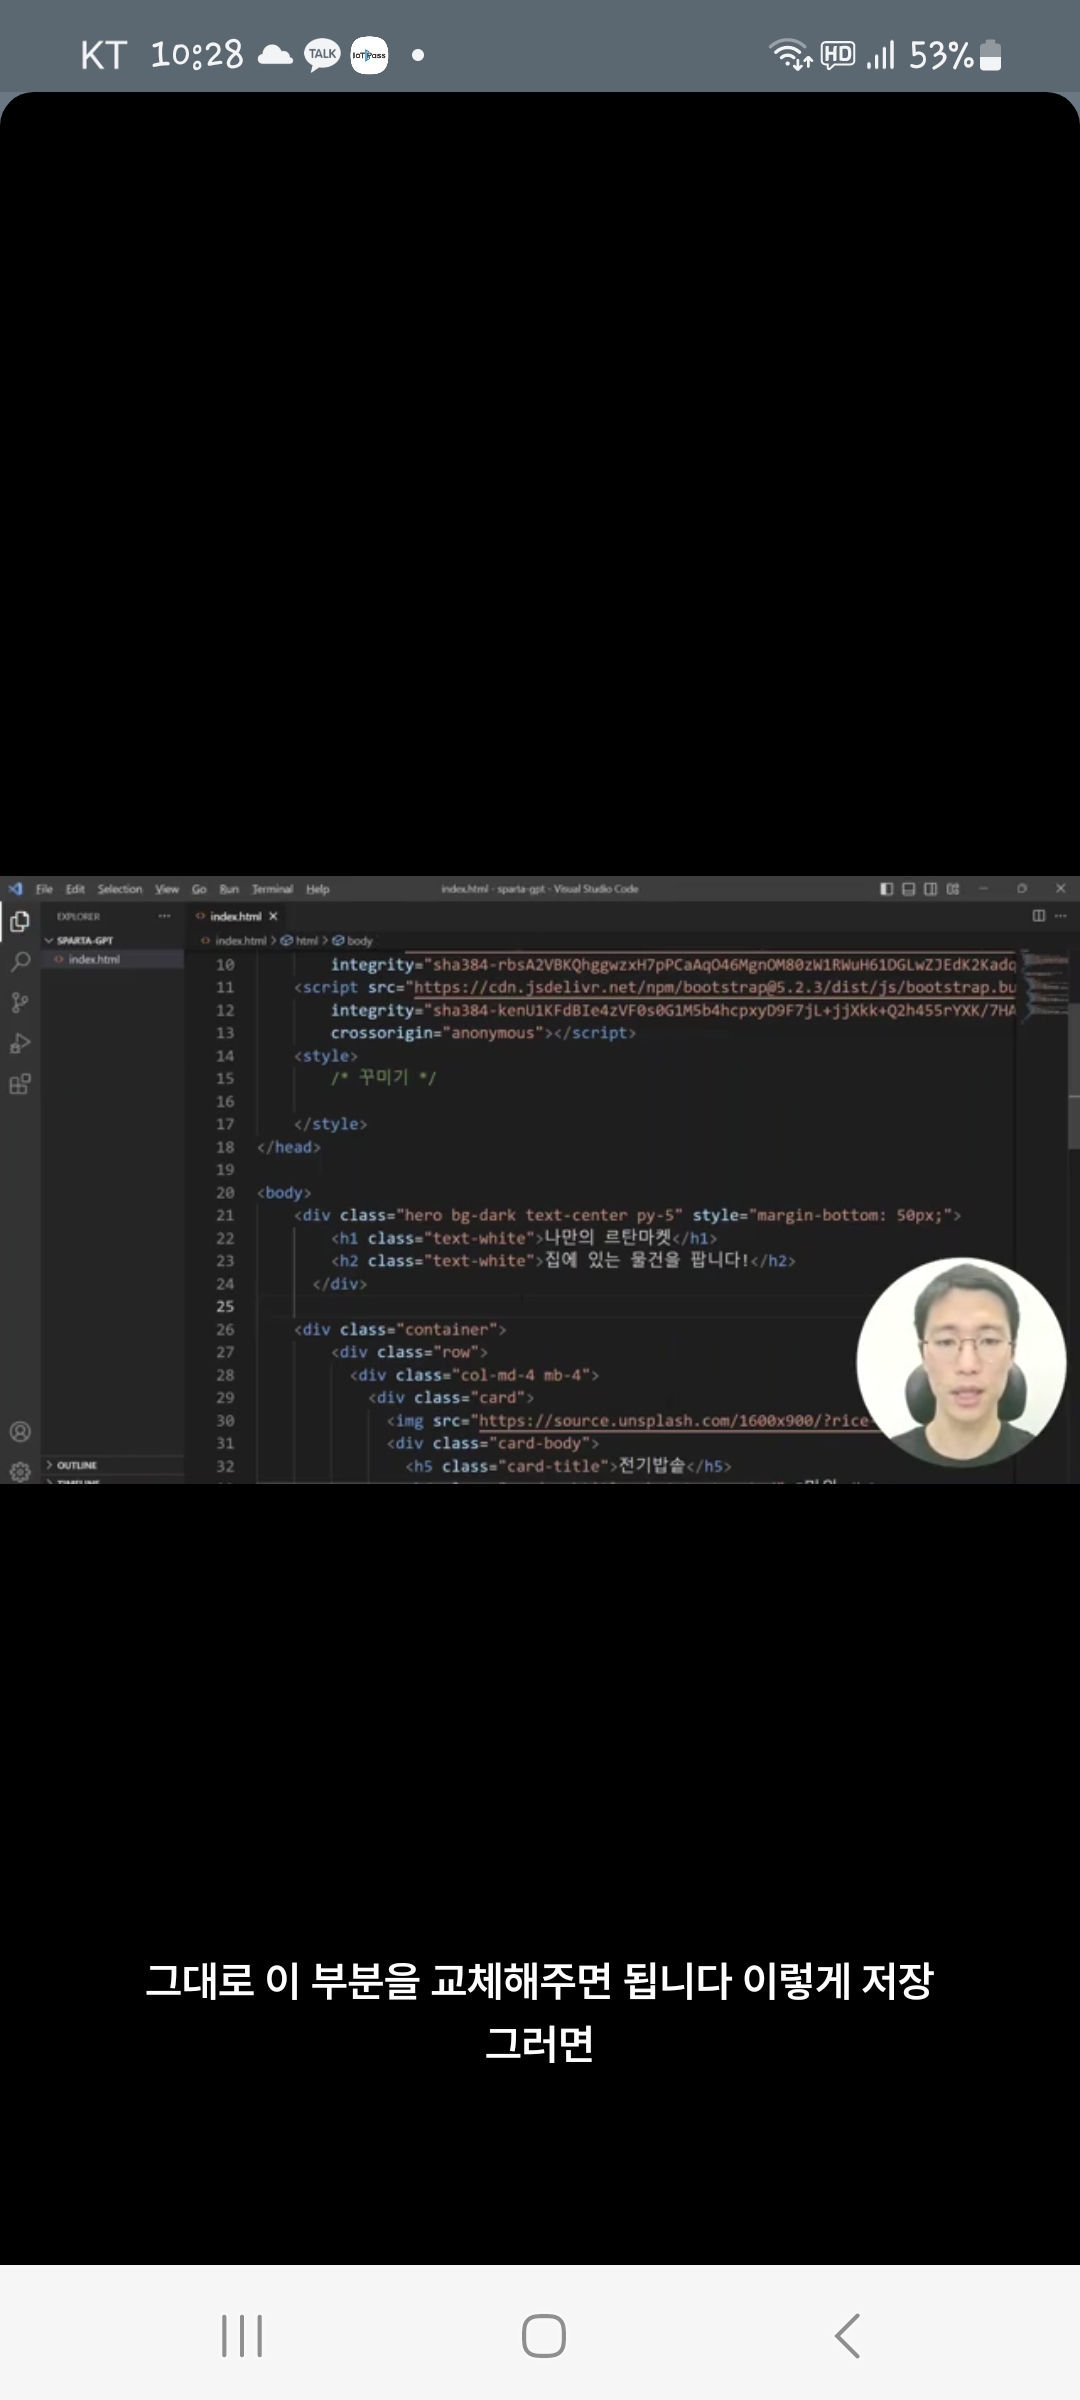Open the Manage gear icon
Viewport: 1080px width, 2400px height.
(x=19, y=1470)
